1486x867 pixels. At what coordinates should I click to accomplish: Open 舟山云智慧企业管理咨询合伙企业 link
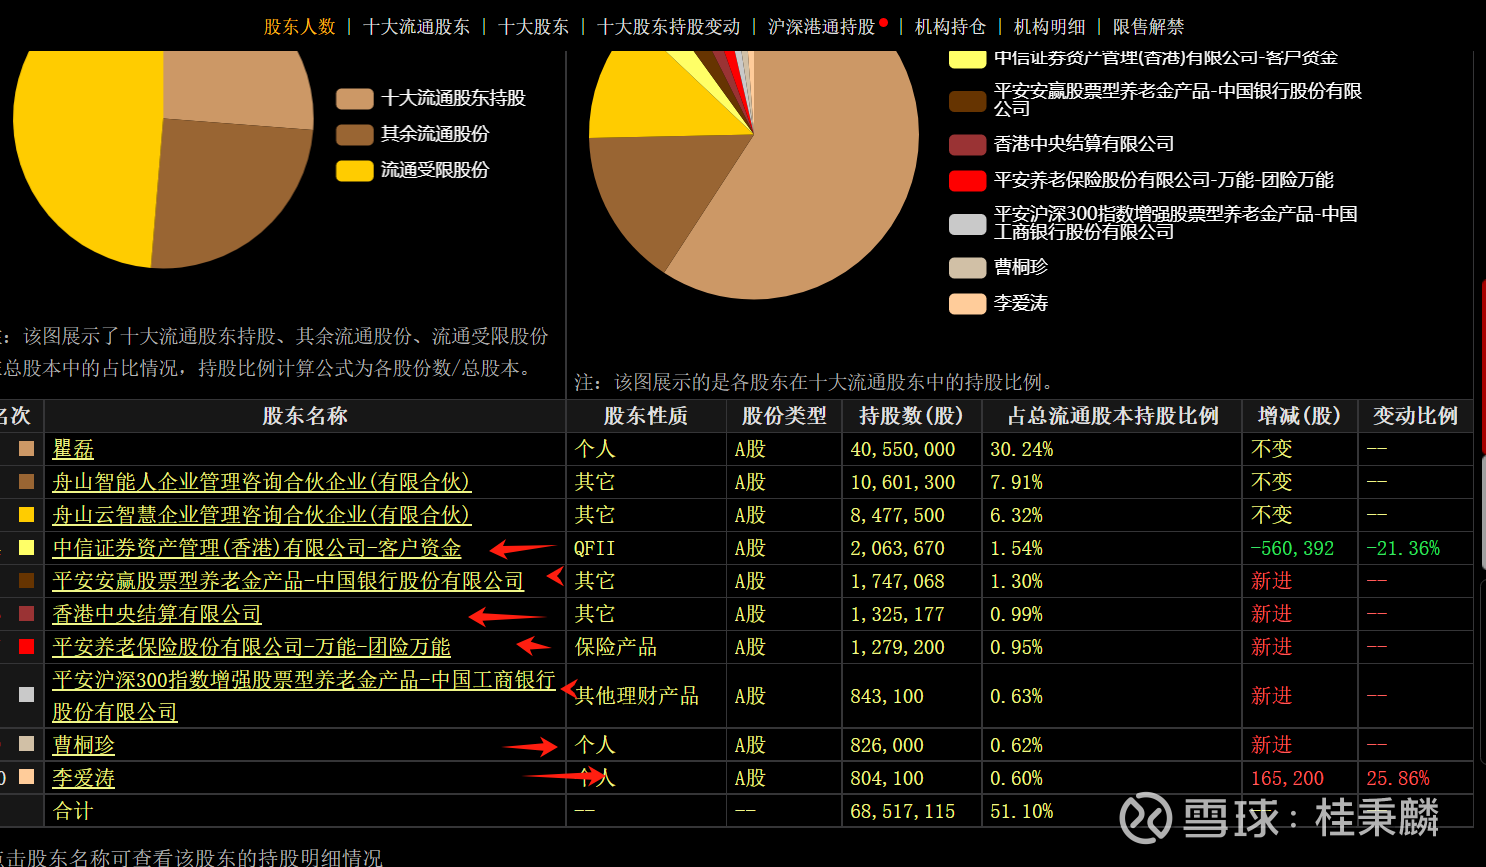(261, 516)
